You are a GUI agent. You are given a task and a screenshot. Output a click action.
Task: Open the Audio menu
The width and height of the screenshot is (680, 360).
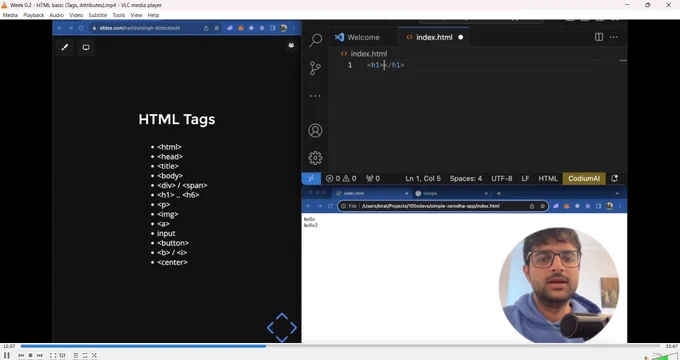56,15
